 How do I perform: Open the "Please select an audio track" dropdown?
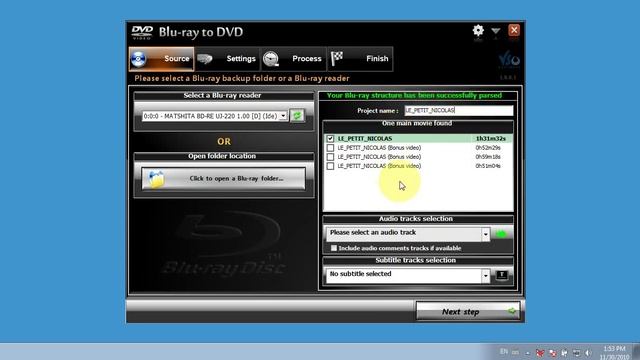(x=485, y=234)
